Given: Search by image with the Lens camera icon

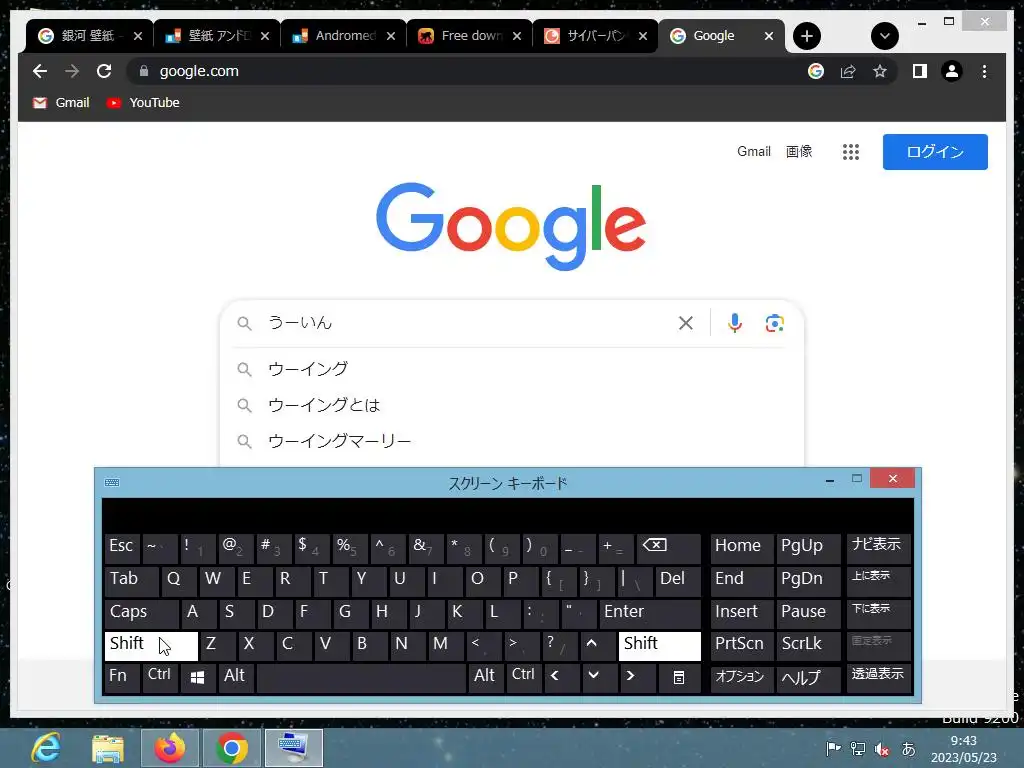Looking at the screenshot, I should (775, 323).
